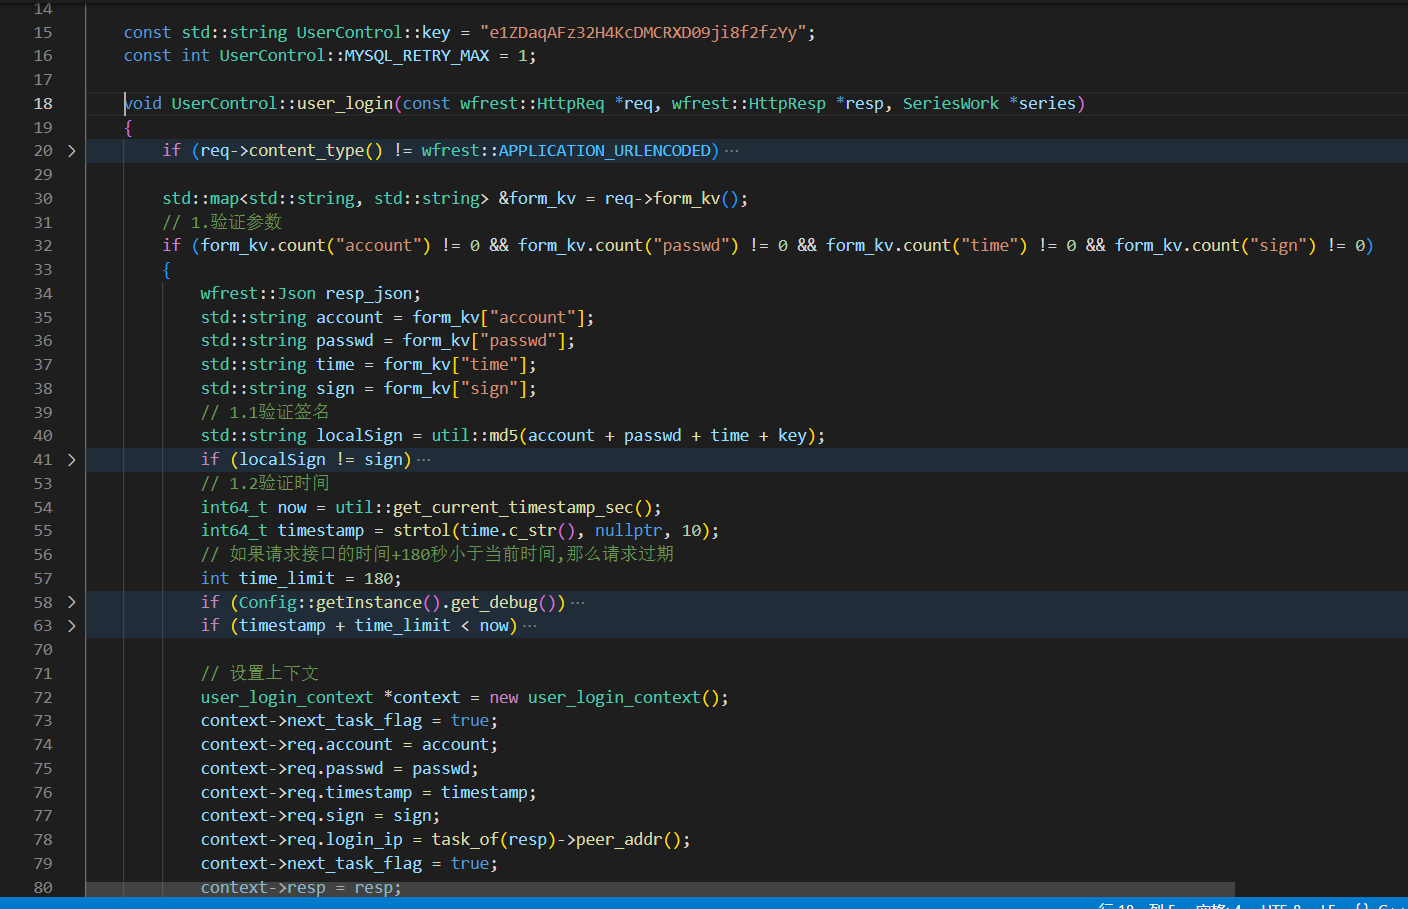Click the nullptr keyword on line 55

click(629, 530)
